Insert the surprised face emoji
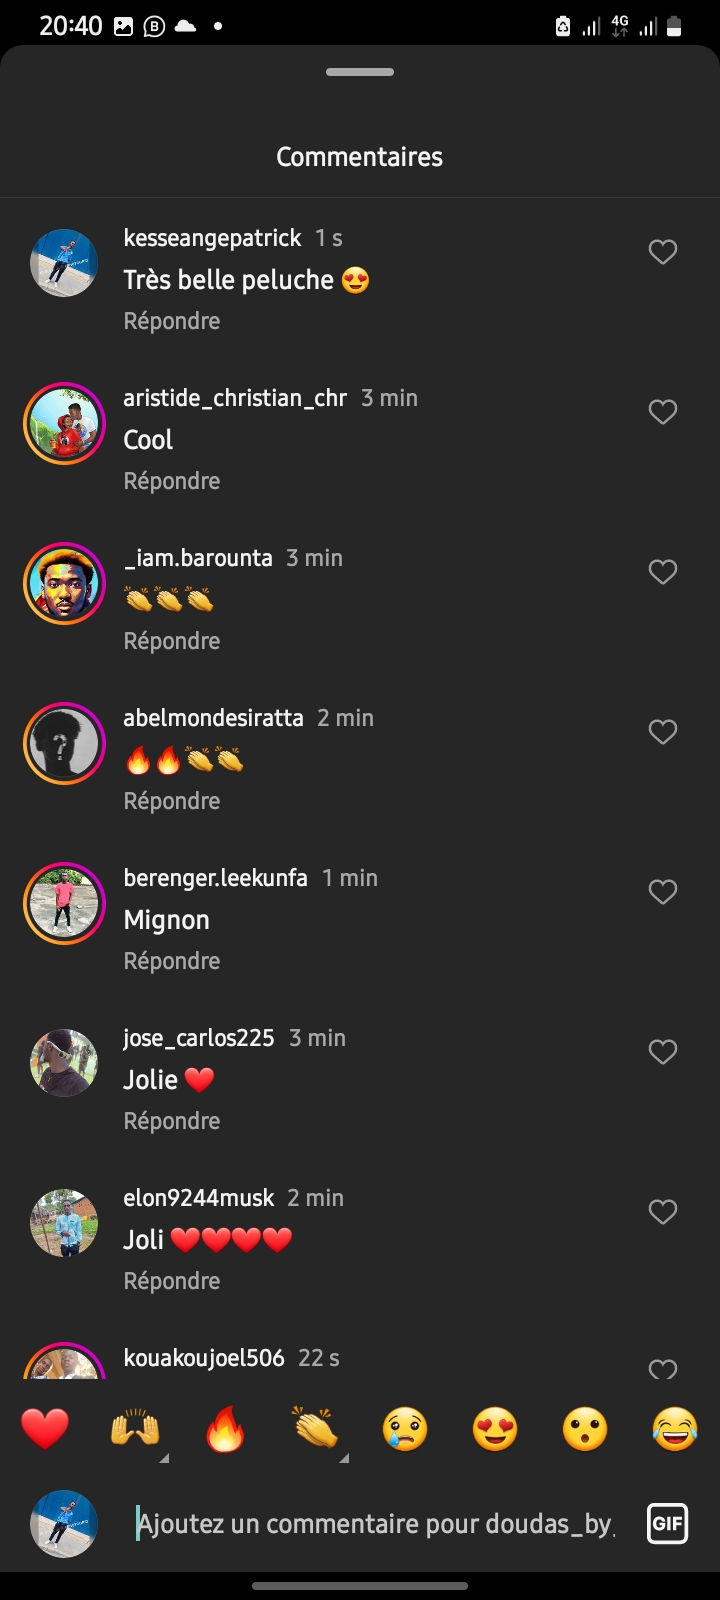The height and width of the screenshot is (1600, 720). click(585, 1429)
